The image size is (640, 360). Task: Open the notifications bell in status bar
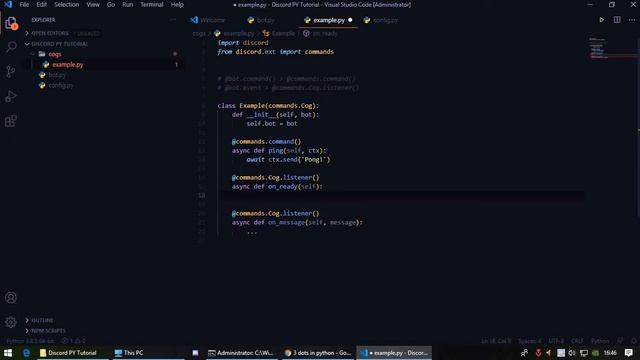tap(633, 340)
